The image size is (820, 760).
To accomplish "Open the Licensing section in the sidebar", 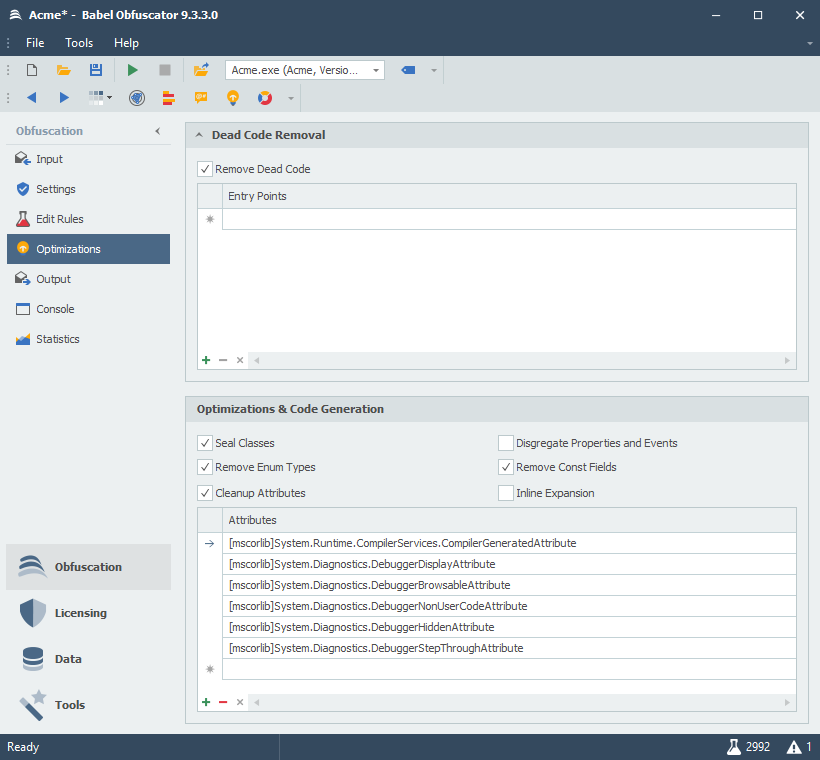I will 88,613.
